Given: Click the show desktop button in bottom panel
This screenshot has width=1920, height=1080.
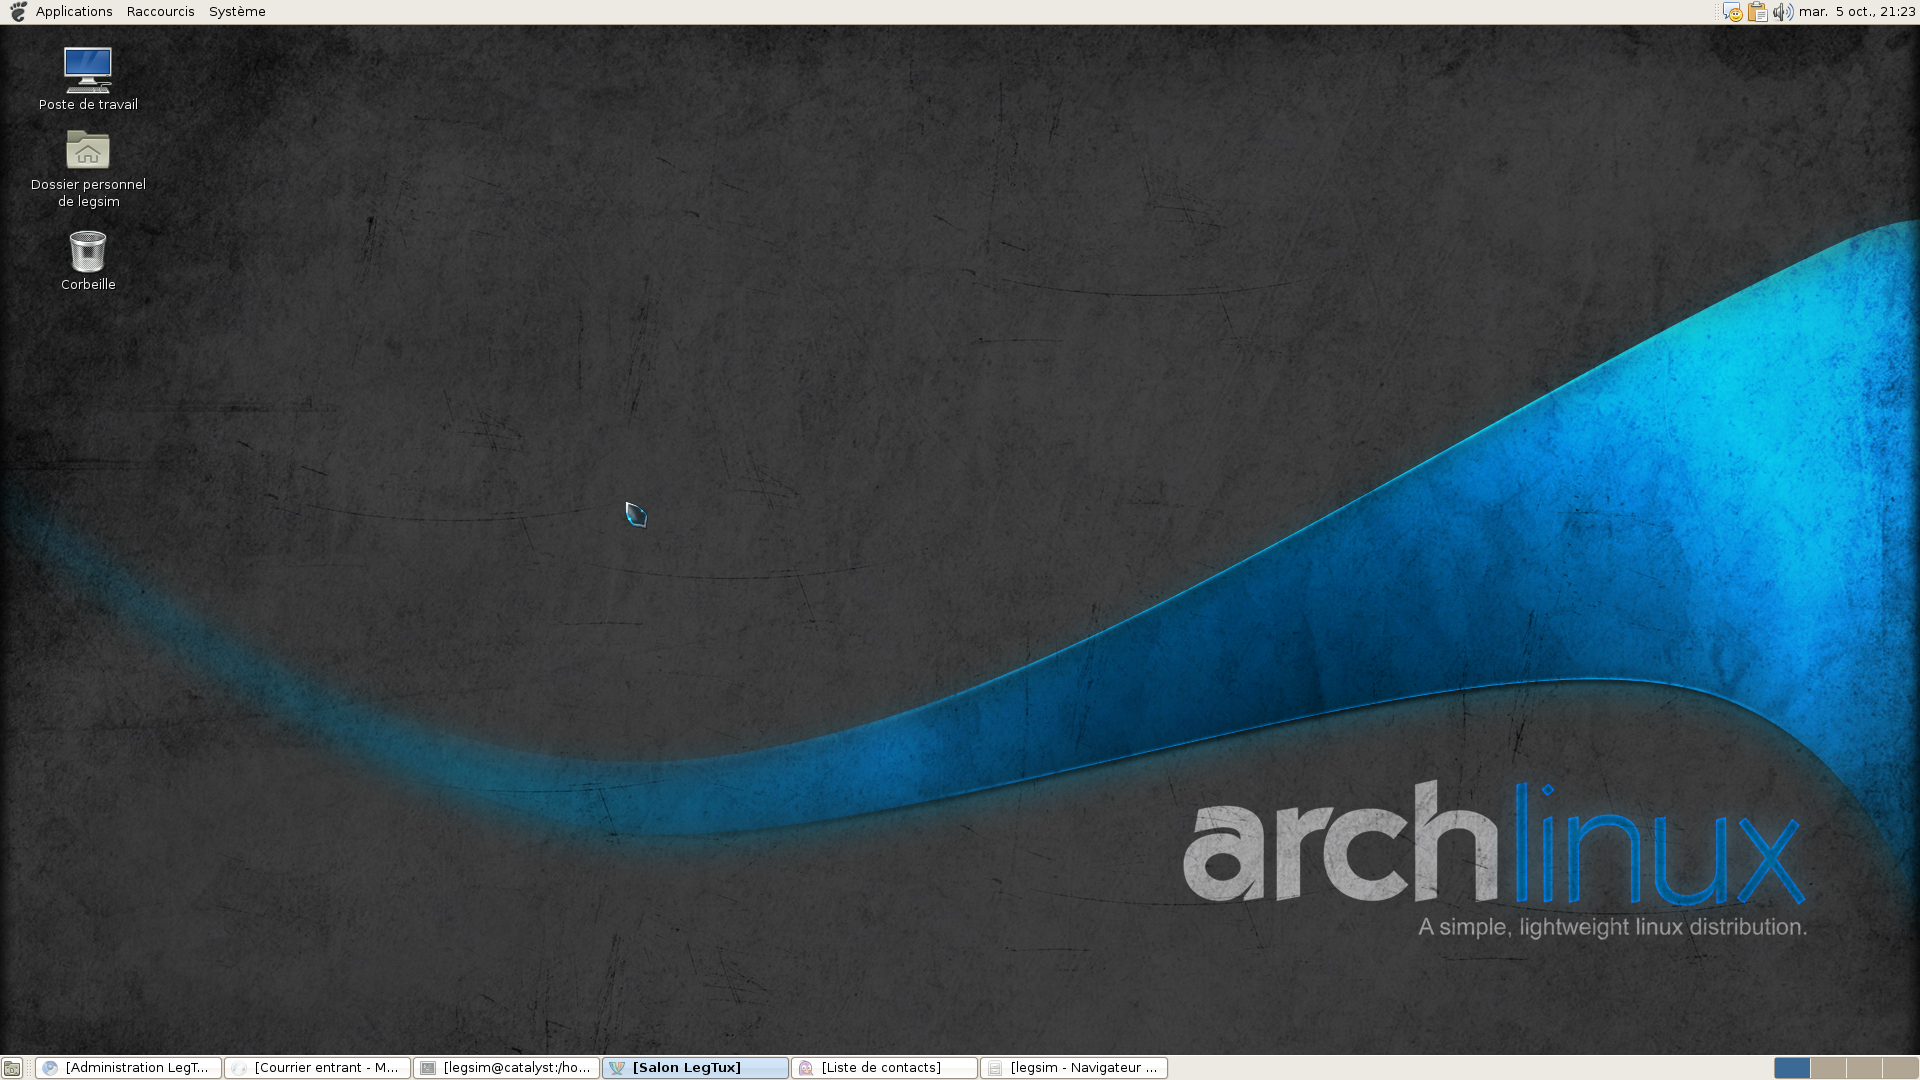Looking at the screenshot, I should pos(12,1068).
